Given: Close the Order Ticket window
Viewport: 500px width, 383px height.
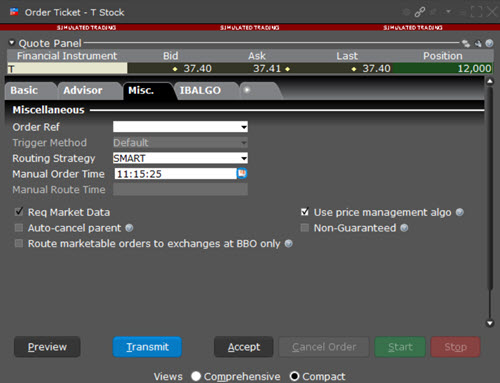Looking at the screenshot, I should pos(492,12).
